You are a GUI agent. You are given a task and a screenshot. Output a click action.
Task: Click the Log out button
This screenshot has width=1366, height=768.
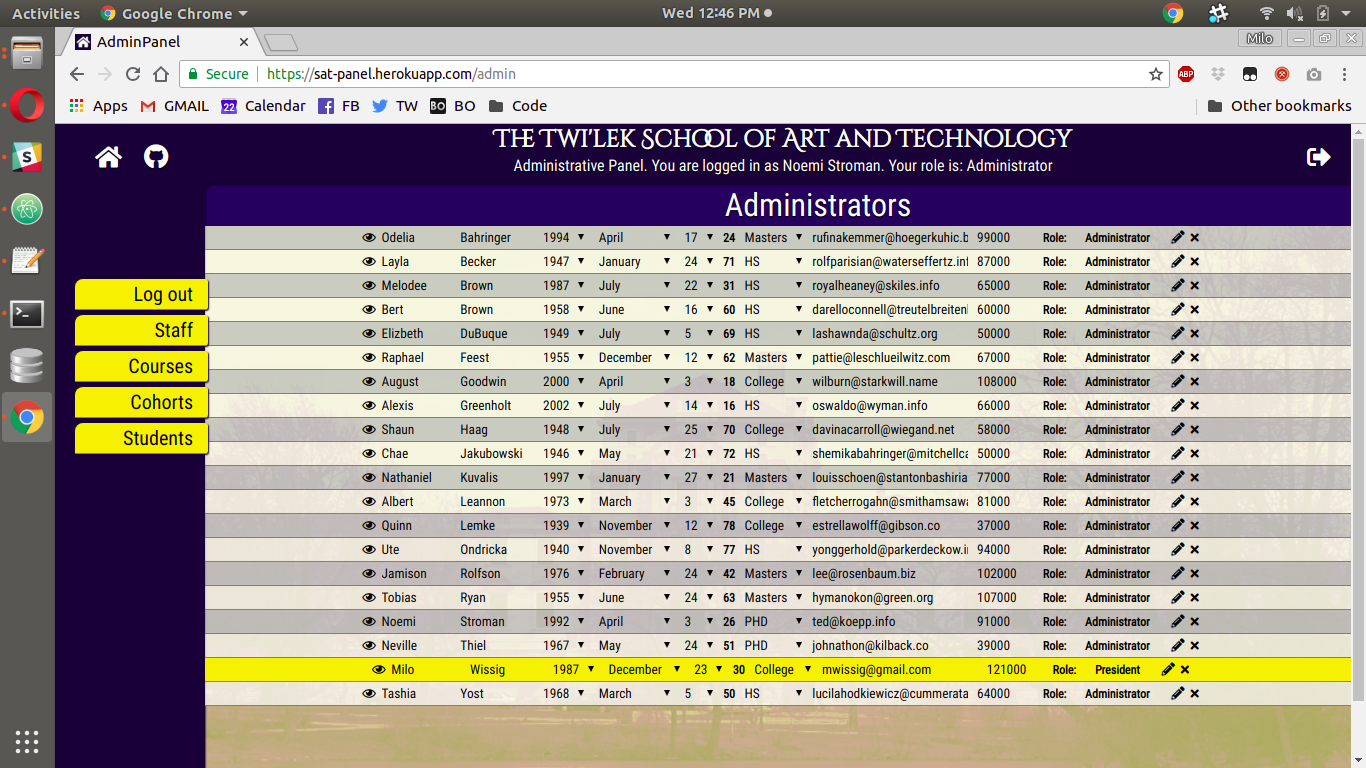pyautogui.click(x=142, y=294)
